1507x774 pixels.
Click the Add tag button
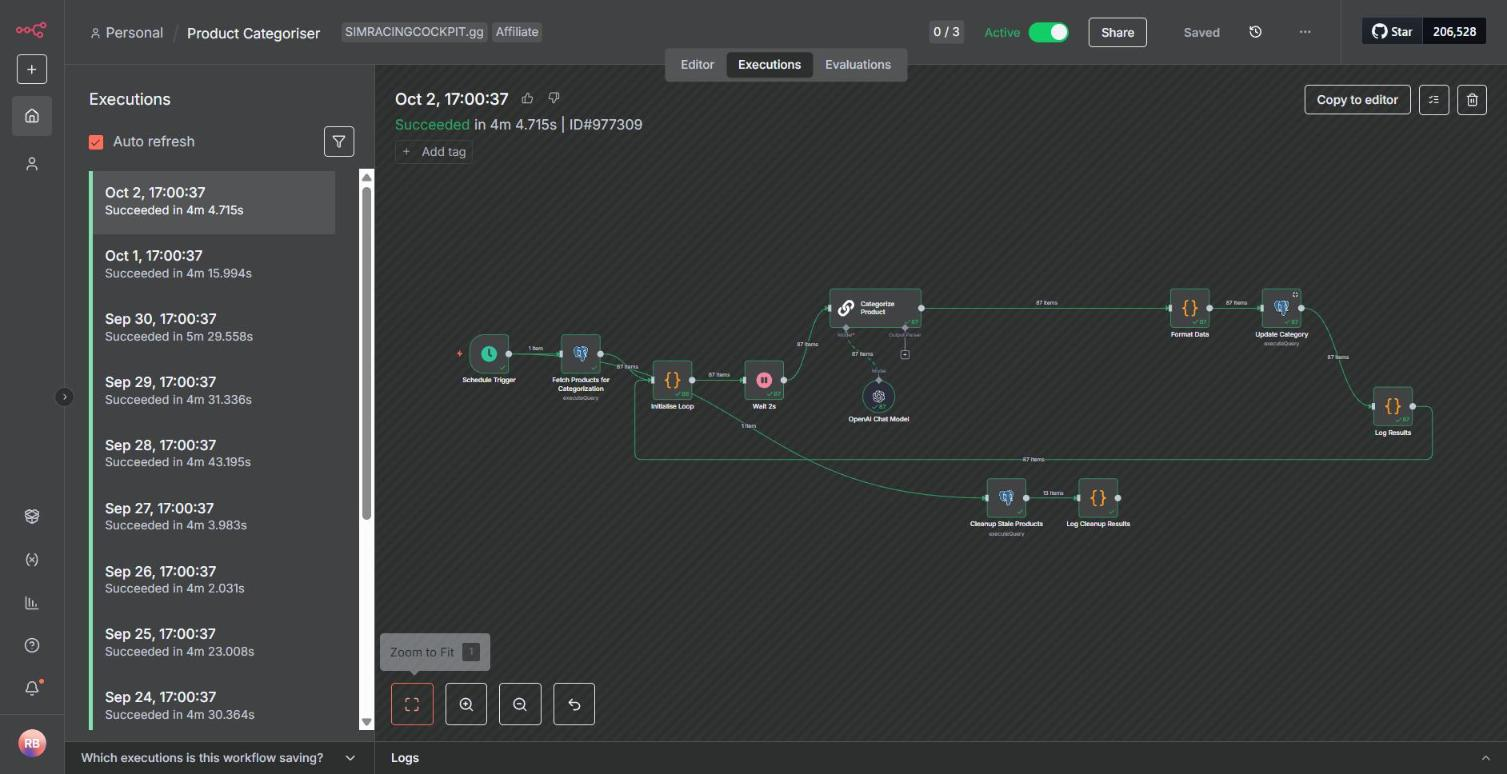[x=433, y=151]
